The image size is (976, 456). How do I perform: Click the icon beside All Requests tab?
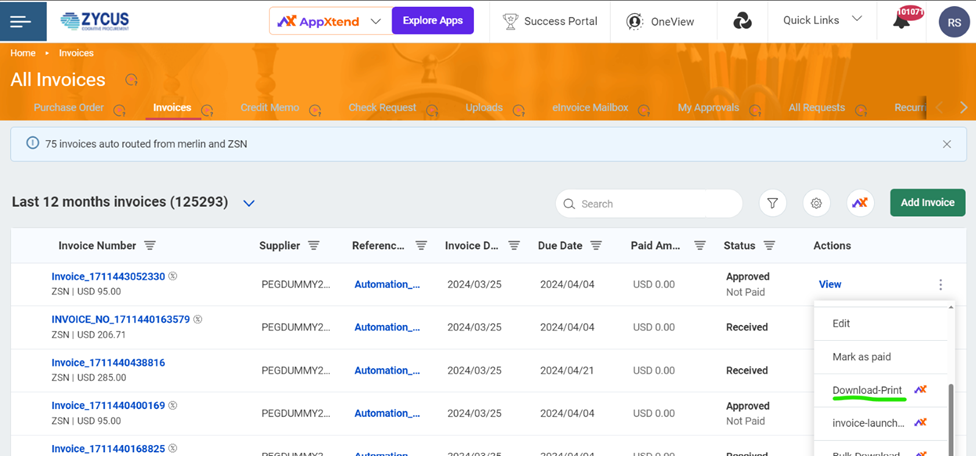861,111
